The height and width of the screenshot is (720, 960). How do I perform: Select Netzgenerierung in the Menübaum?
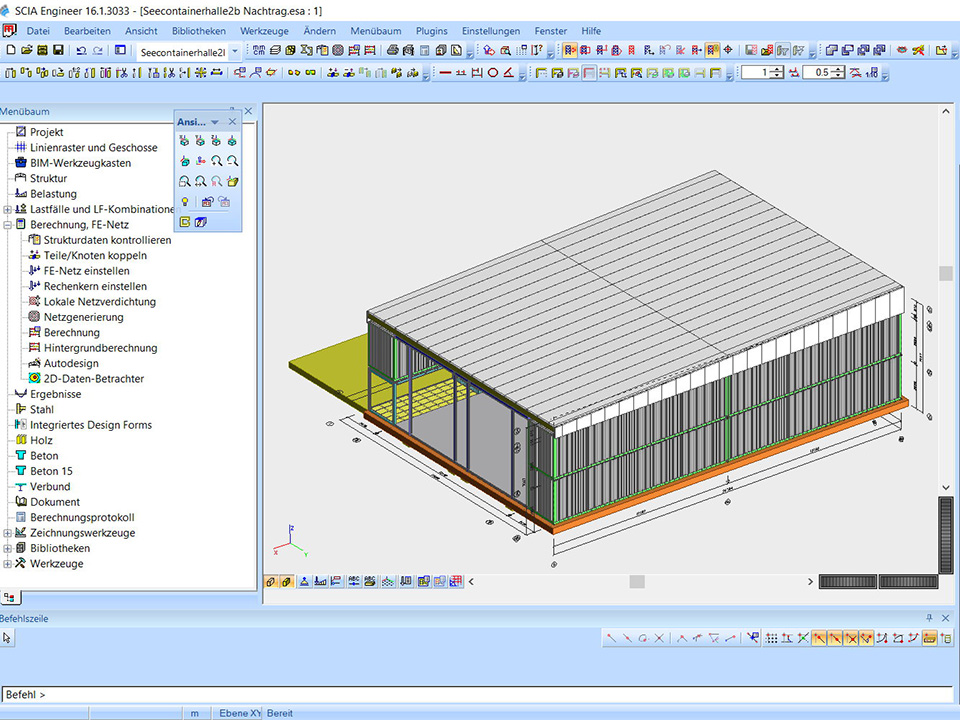pos(83,317)
